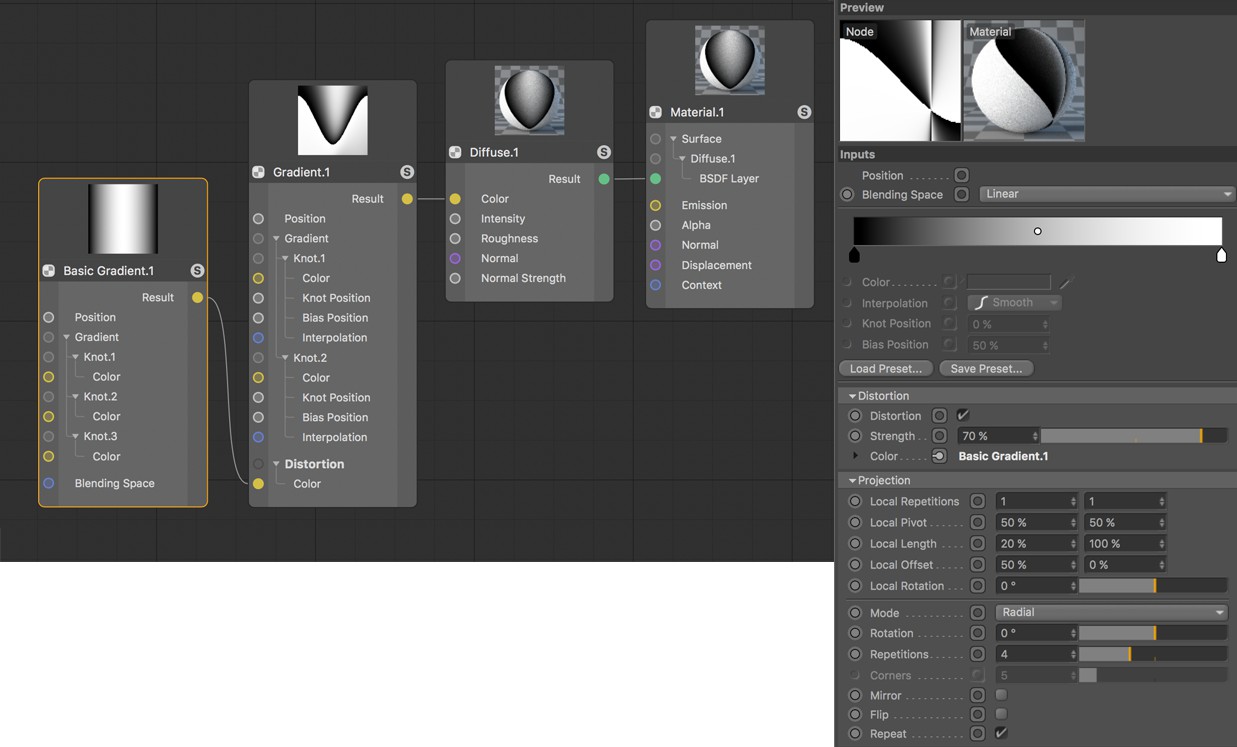Click the S icon on Basic Gradient.1 node
The width and height of the screenshot is (1237, 747).
197,271
